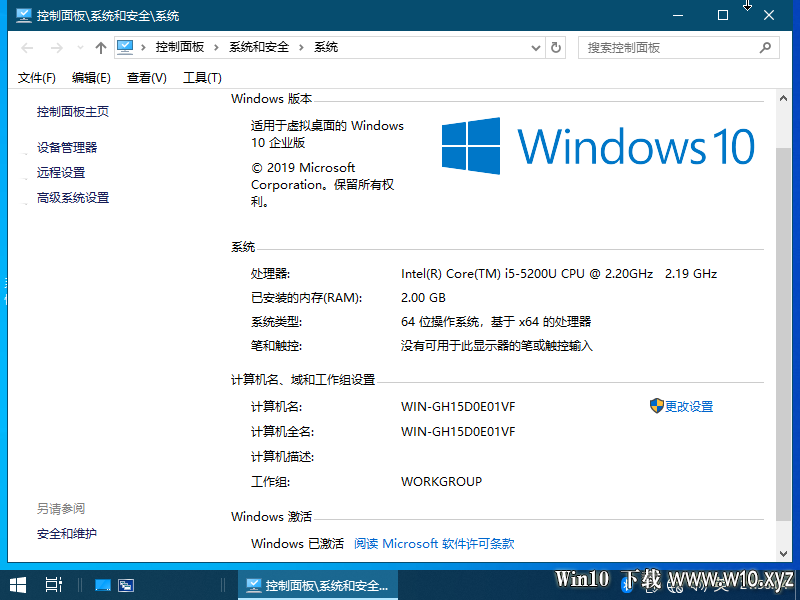Open 远程设置 link
The image size is (800, 600).
pyautogui.click(x=61, y=172)
